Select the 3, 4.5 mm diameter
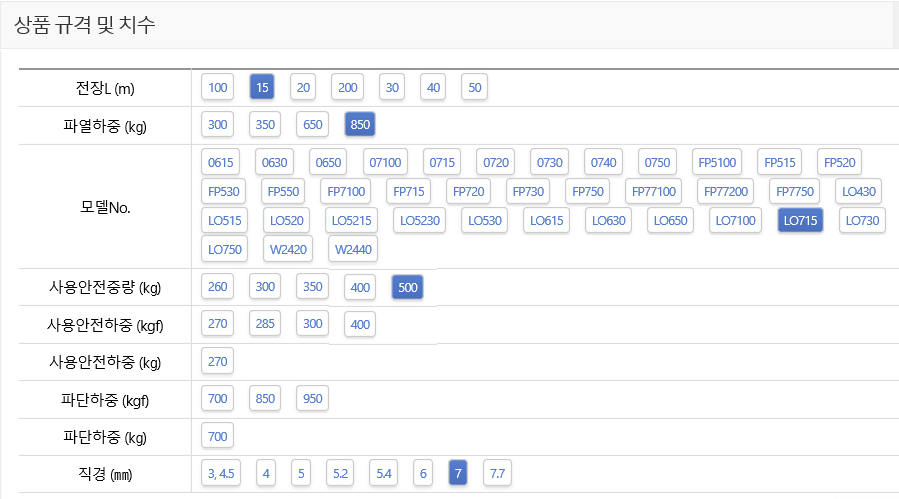899x499 pixels. click(221, 473)
